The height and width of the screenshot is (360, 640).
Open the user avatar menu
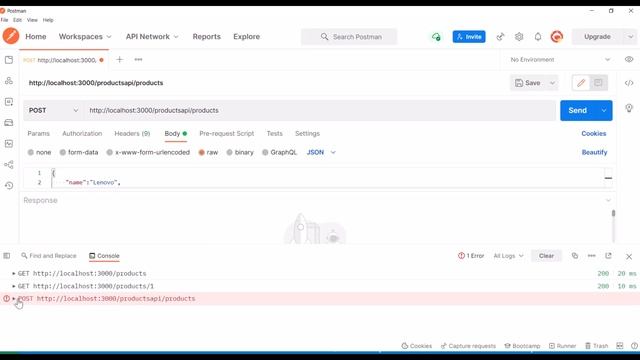(557, 37)
